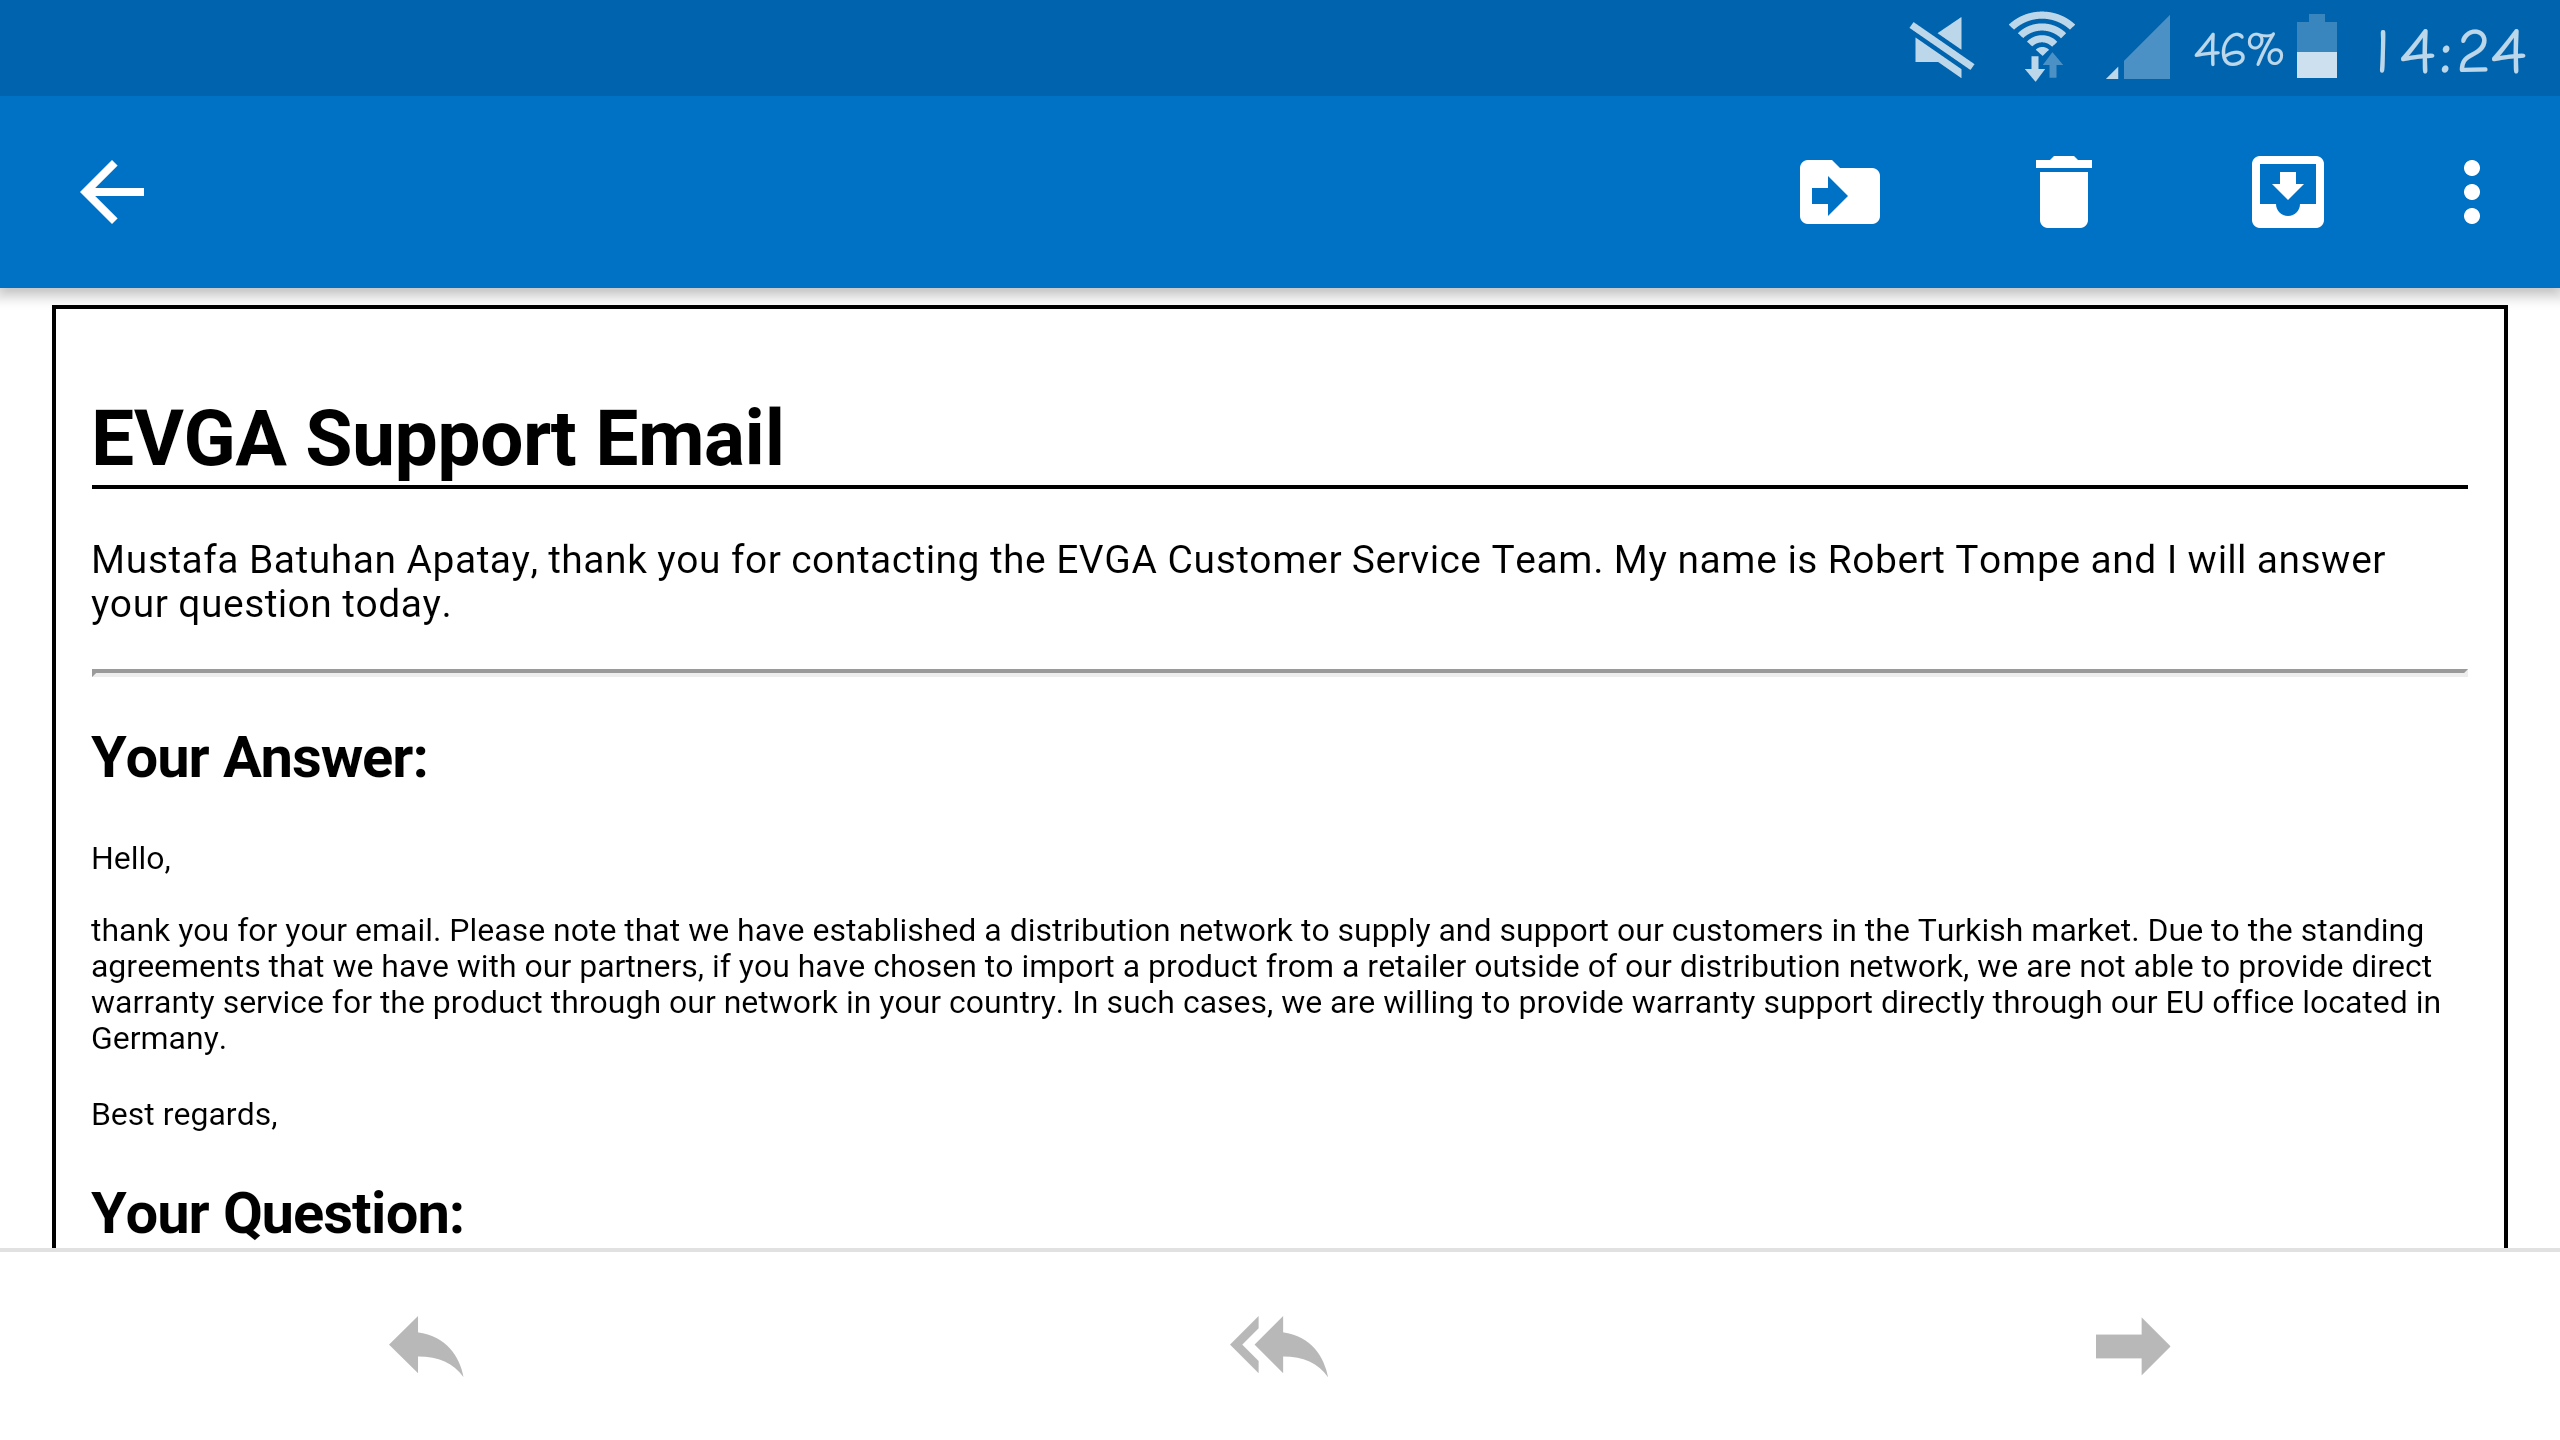Open the three-dot overflow menu
This screenshot has width=2560, height=1440.
2472,192
